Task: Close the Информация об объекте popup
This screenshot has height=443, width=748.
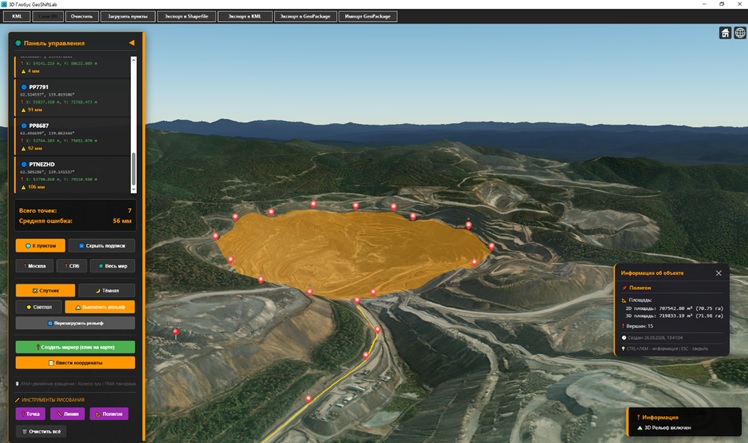Action: (718, 272)
